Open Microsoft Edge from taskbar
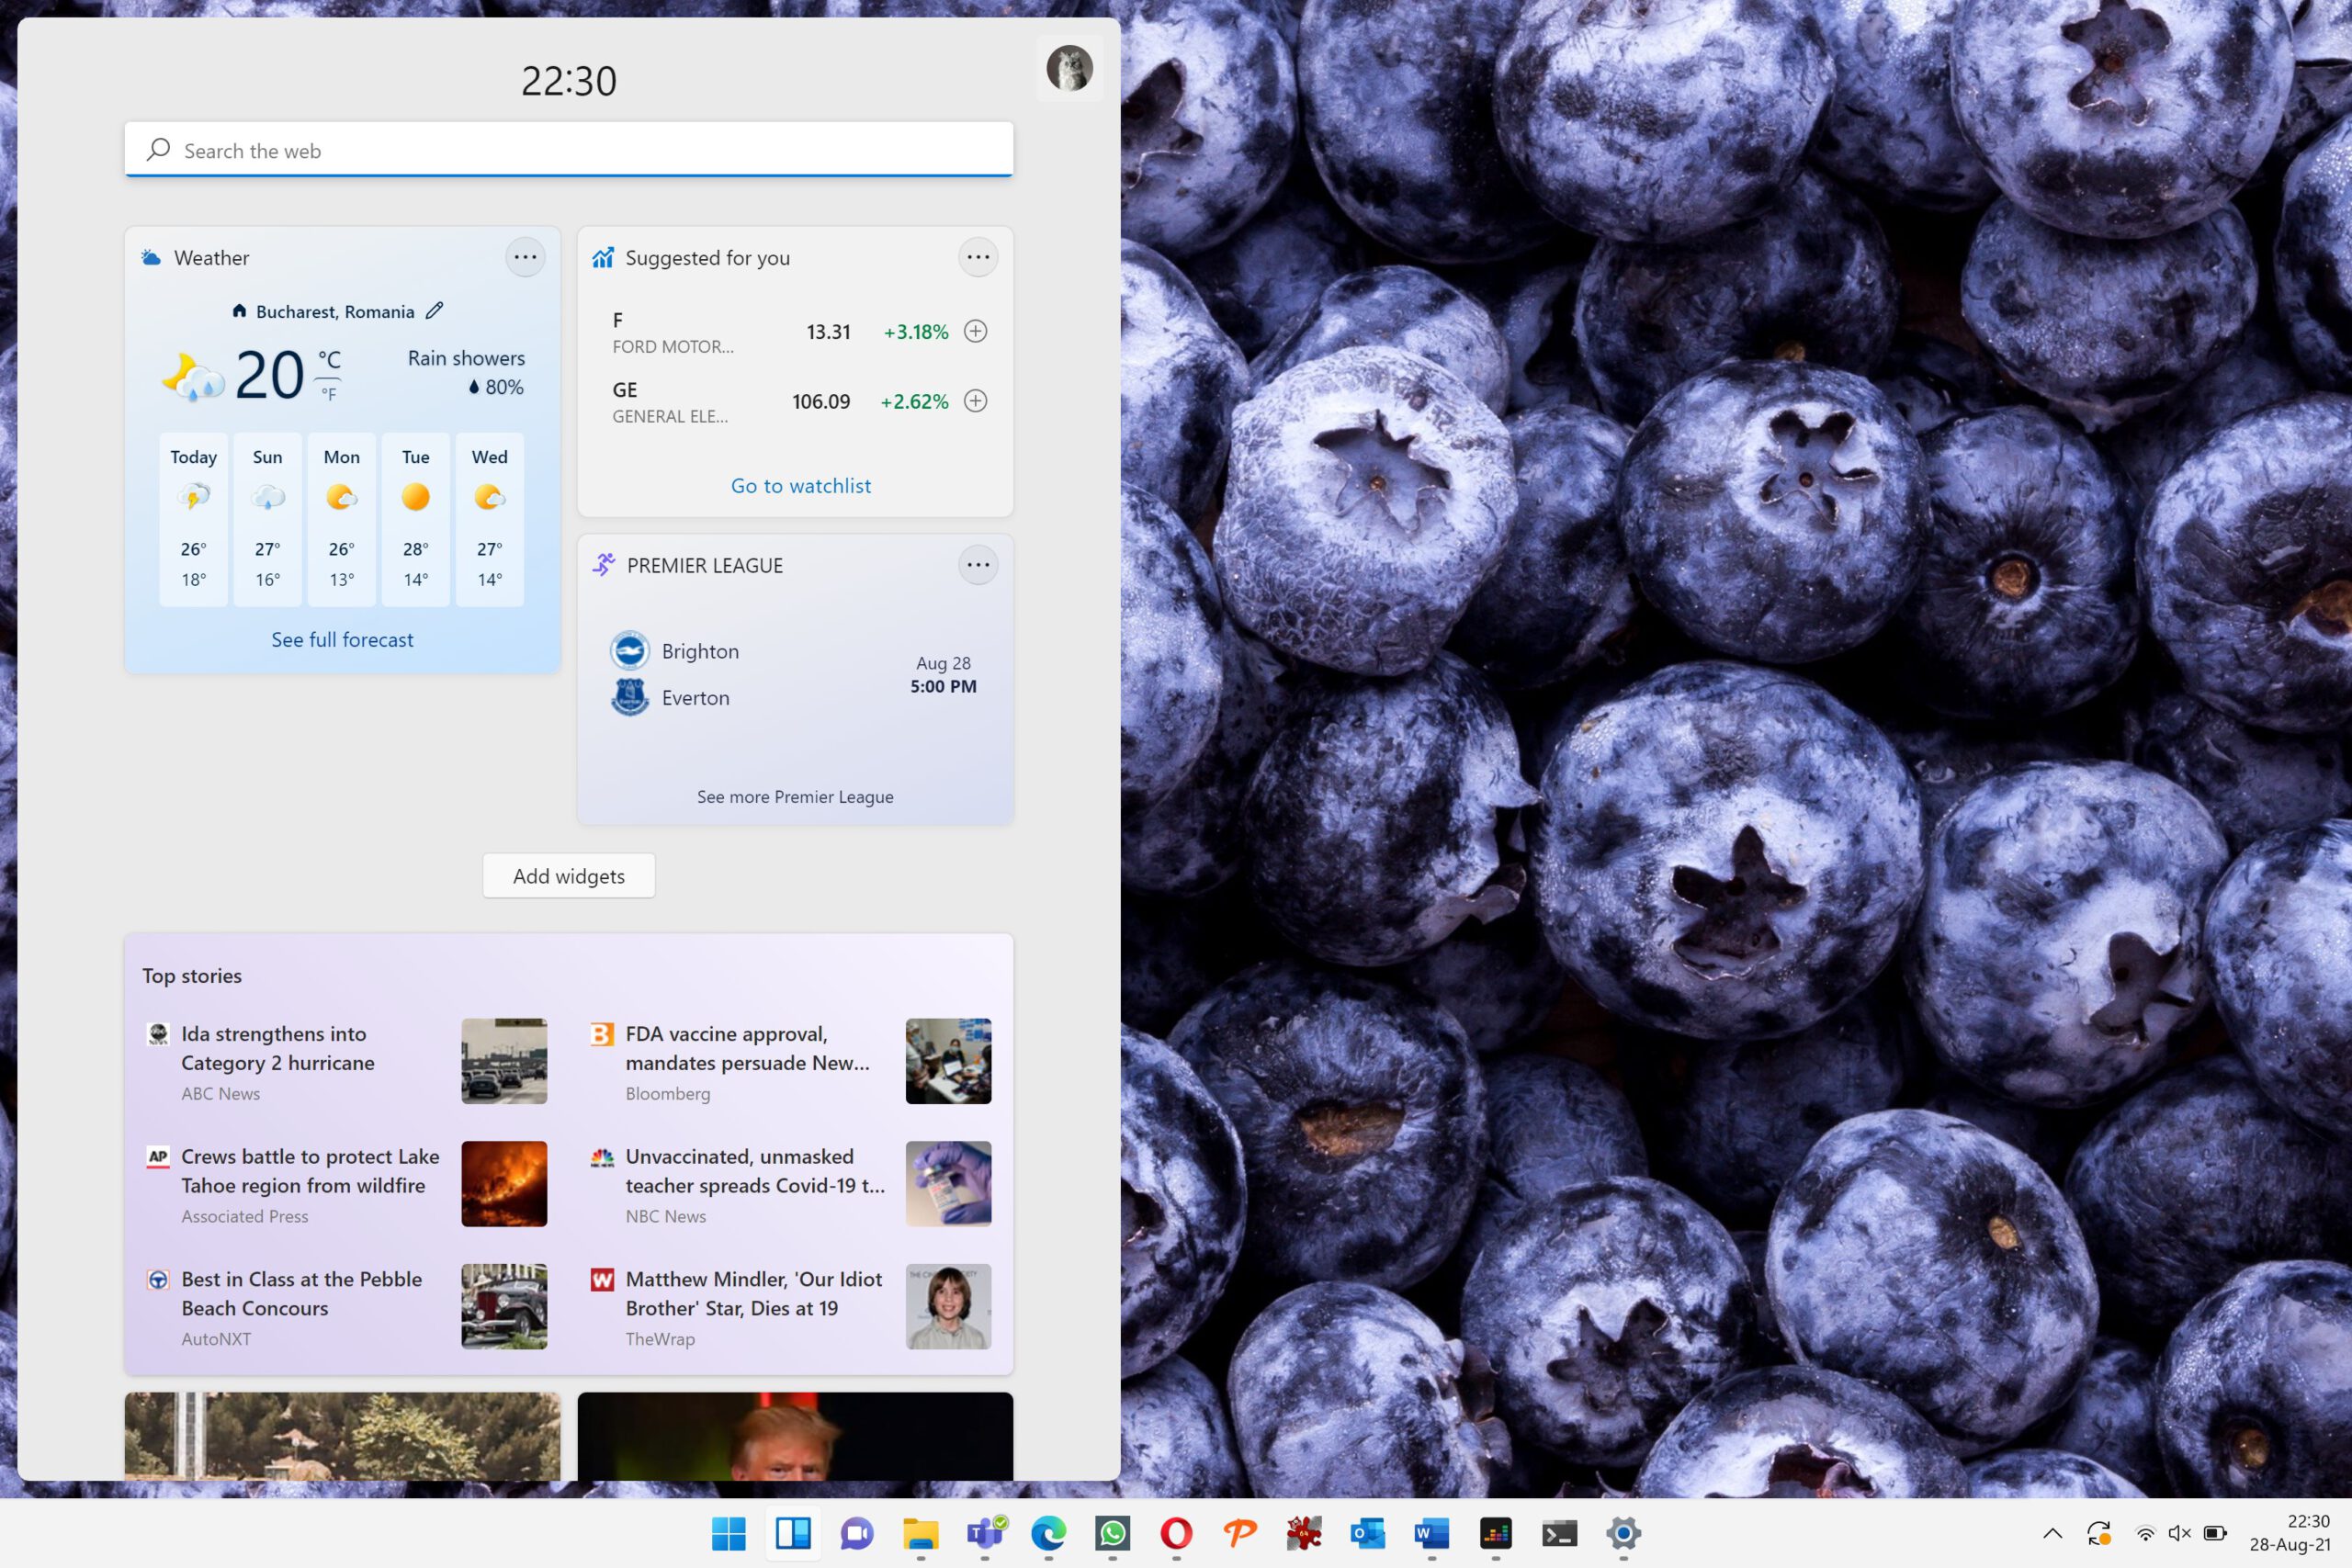 pyautogui.click(x=1048, y=1533)
